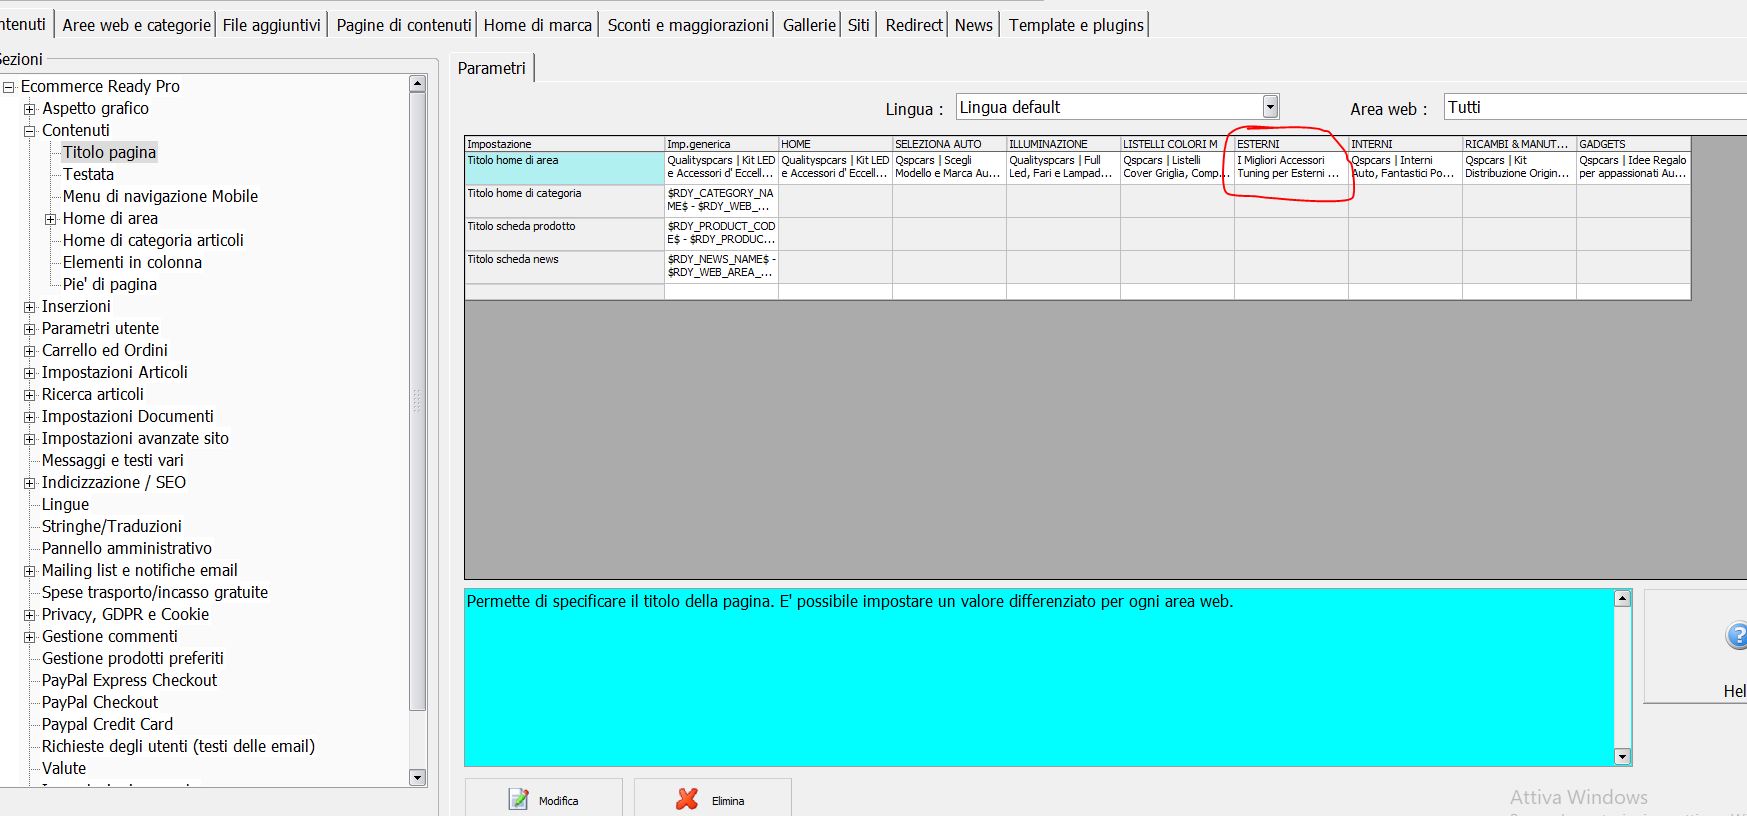Open the Pagine di contenuti tab
The height and width of the screenshot is (816, 1747).
coord(403,25)
